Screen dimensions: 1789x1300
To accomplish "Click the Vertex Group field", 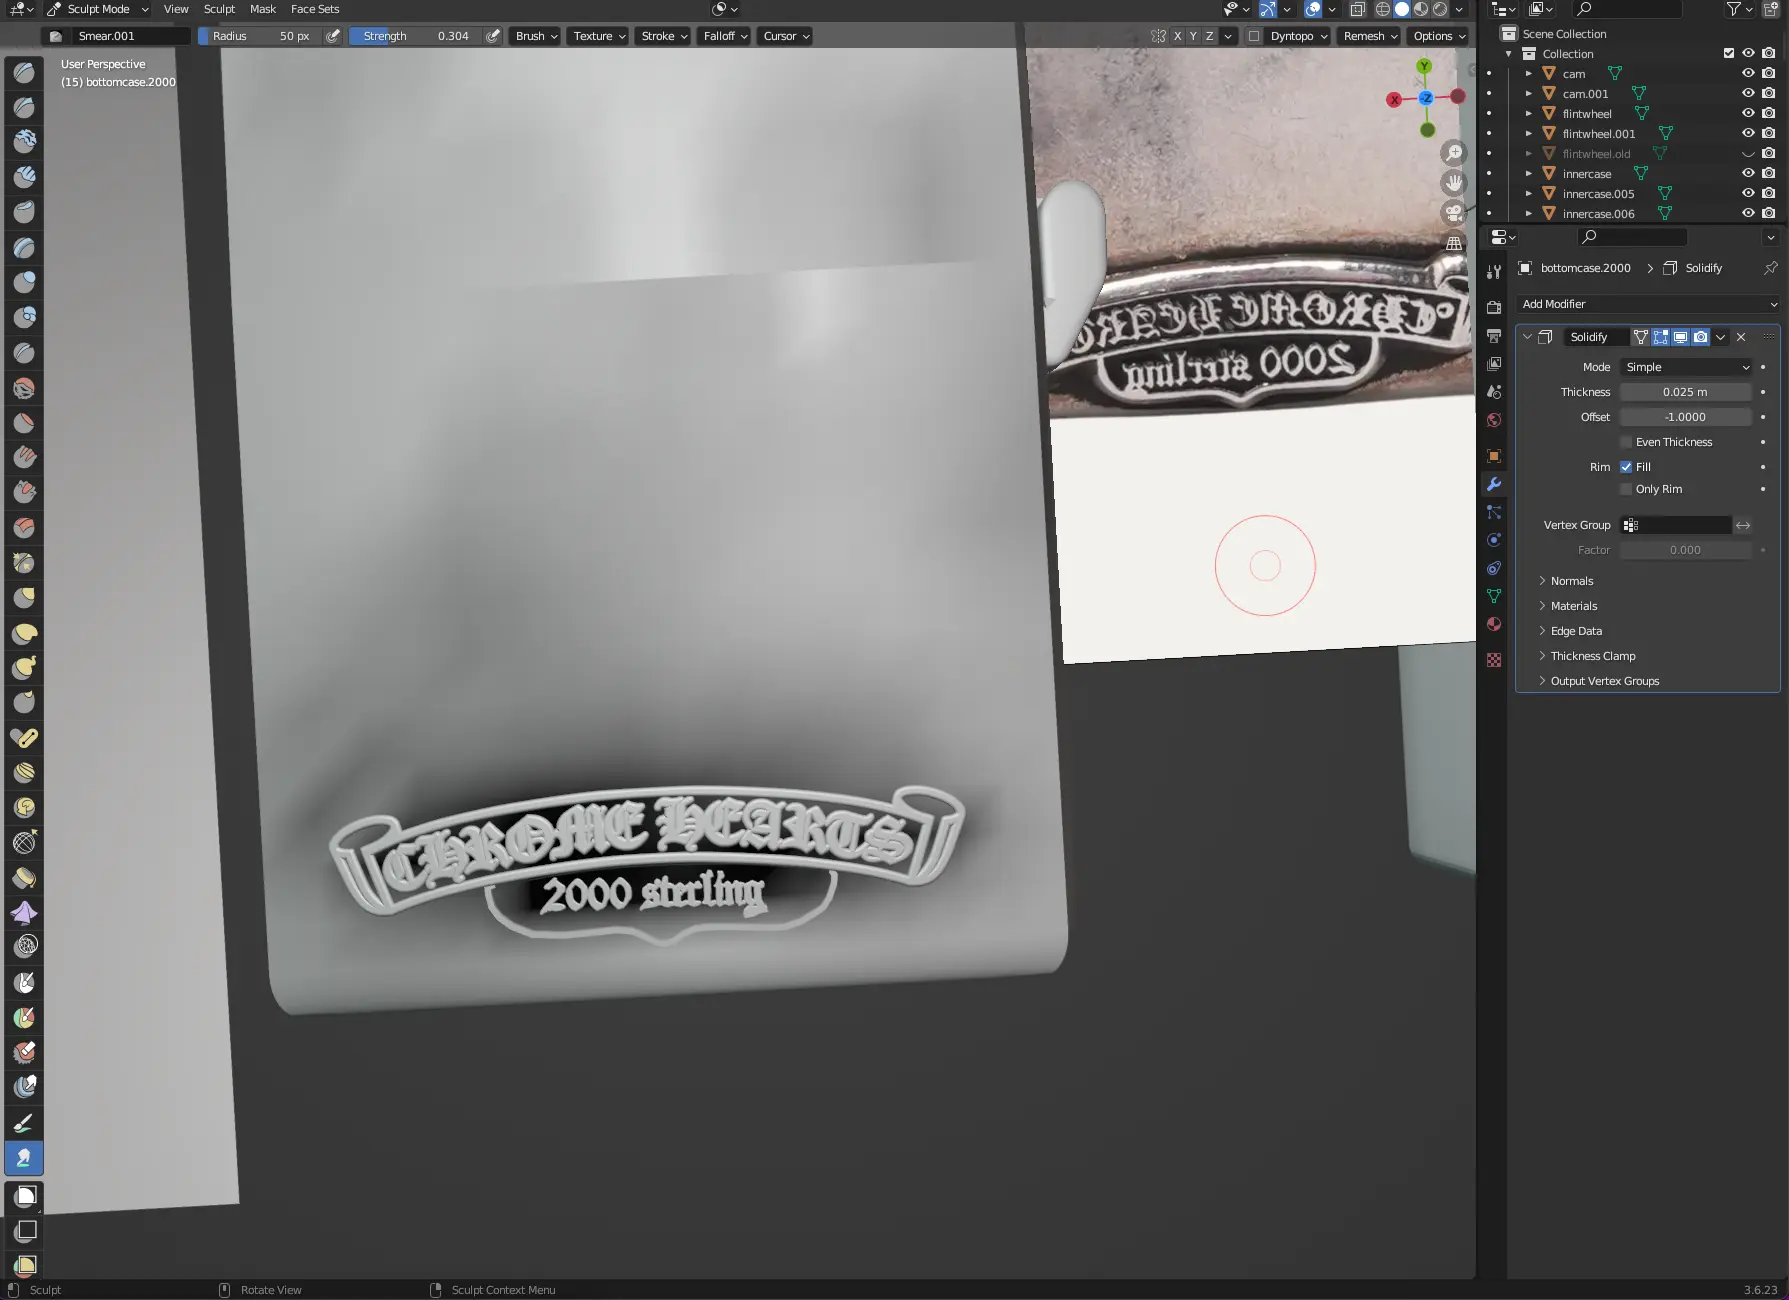I will tap(1676, 525).
